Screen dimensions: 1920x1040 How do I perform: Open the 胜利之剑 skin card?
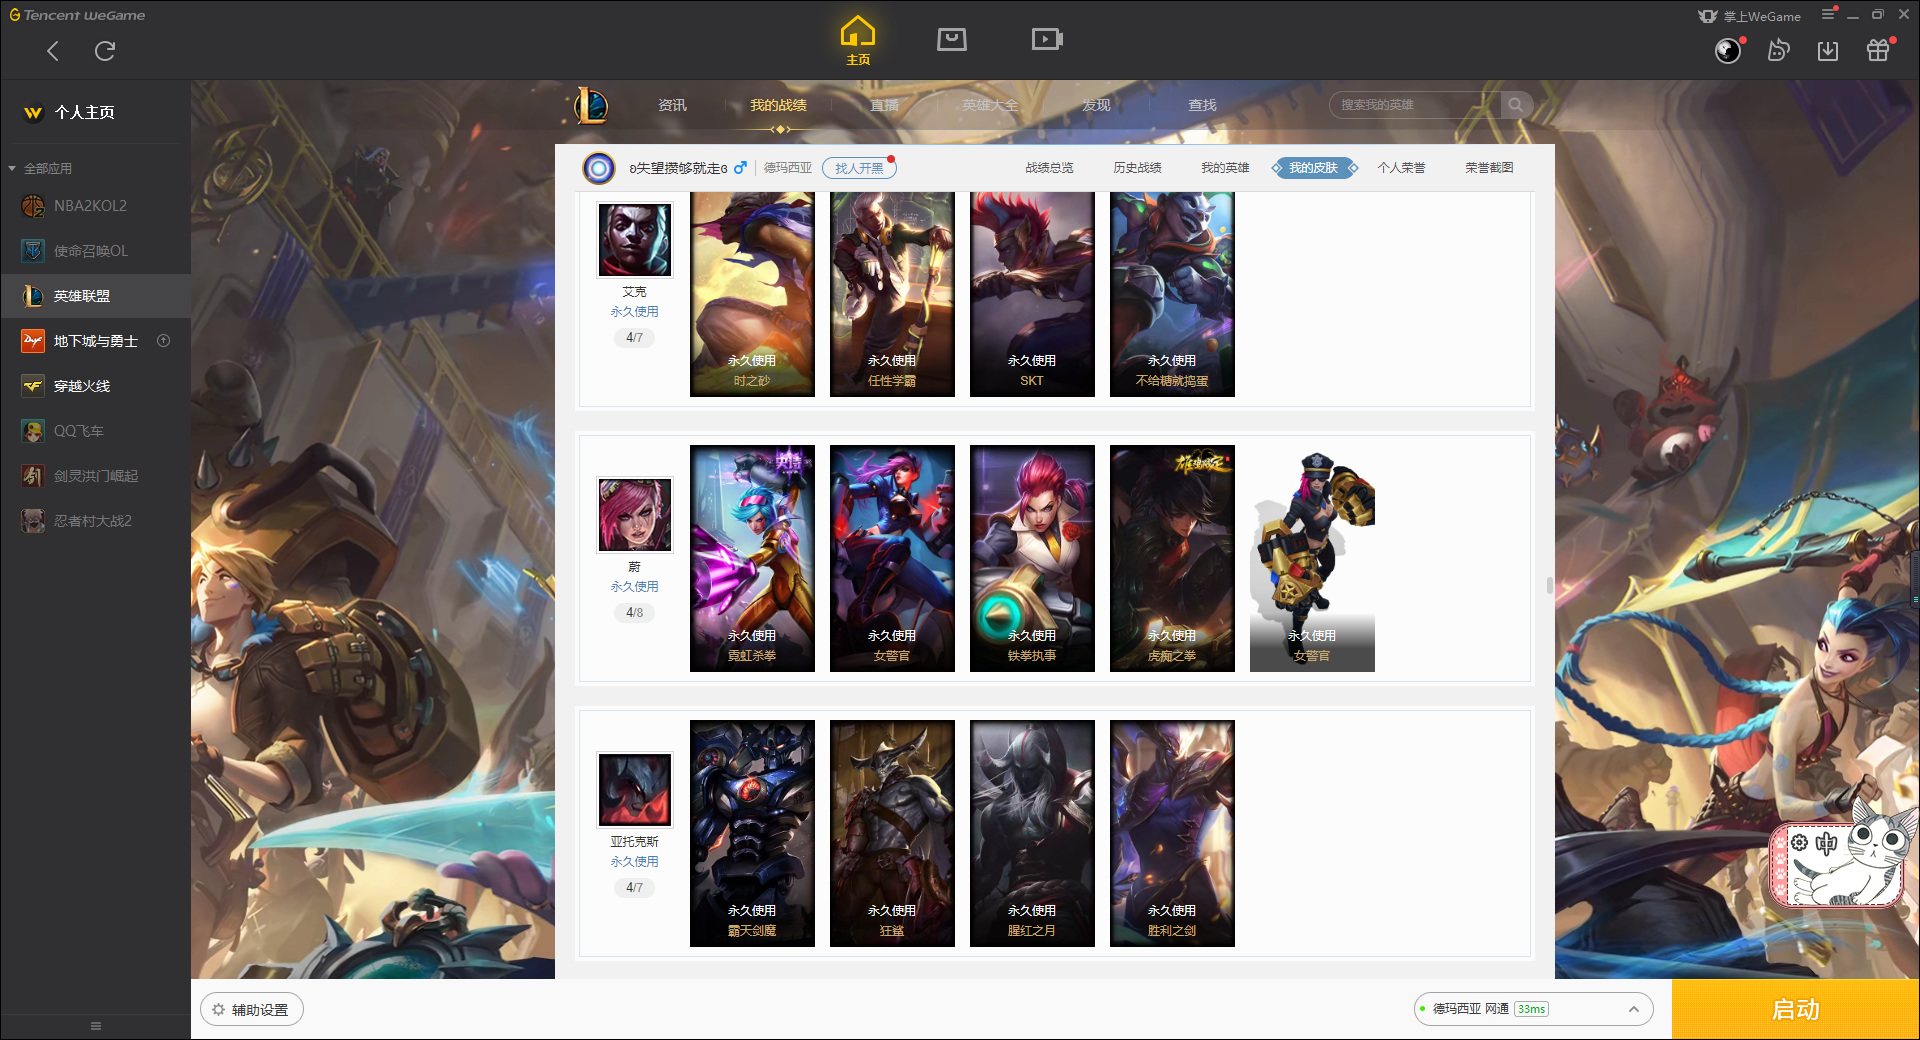pyautogui.click(x=1172, y=833)
